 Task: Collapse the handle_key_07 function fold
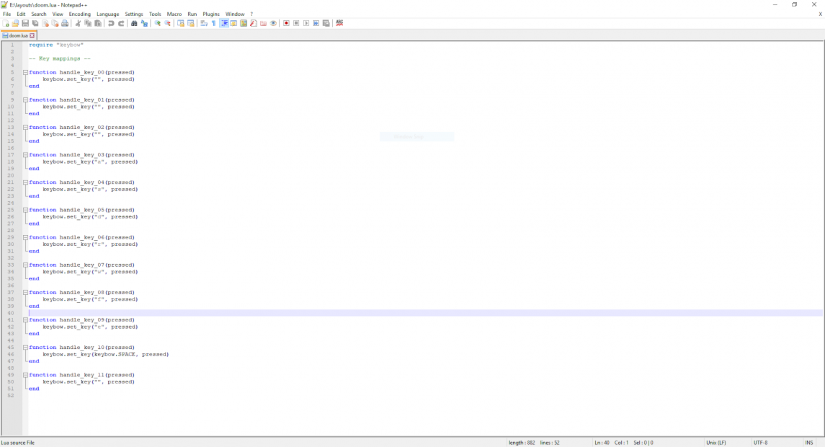click(x=25, y=265)
